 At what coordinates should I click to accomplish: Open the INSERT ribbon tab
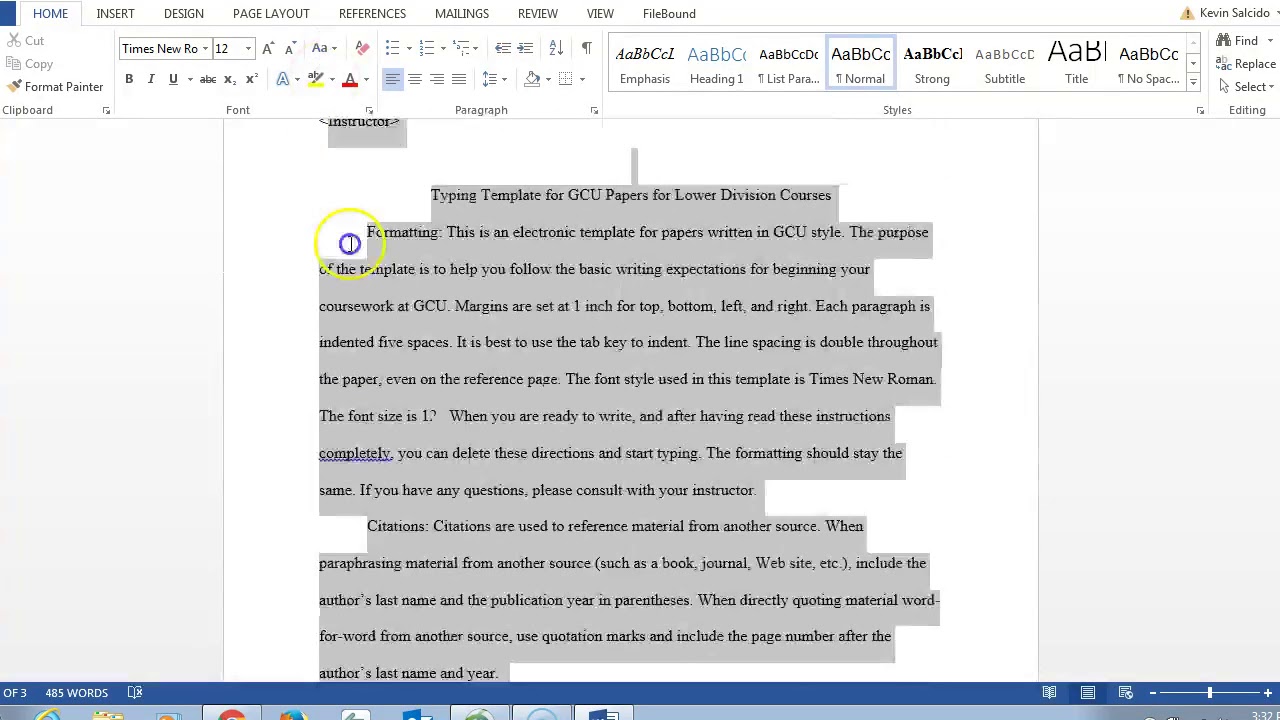pyautogui.click(x=115, y=14)
